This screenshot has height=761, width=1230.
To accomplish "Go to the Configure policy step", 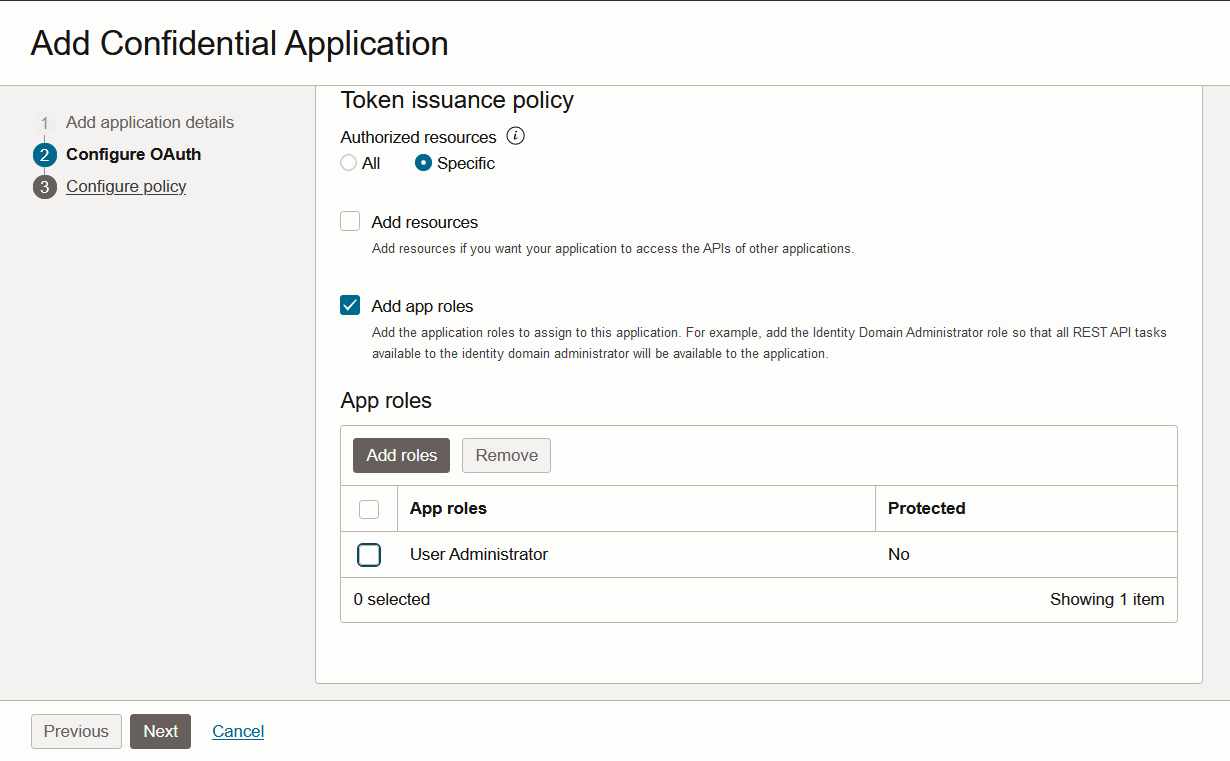I will [126, 187].
